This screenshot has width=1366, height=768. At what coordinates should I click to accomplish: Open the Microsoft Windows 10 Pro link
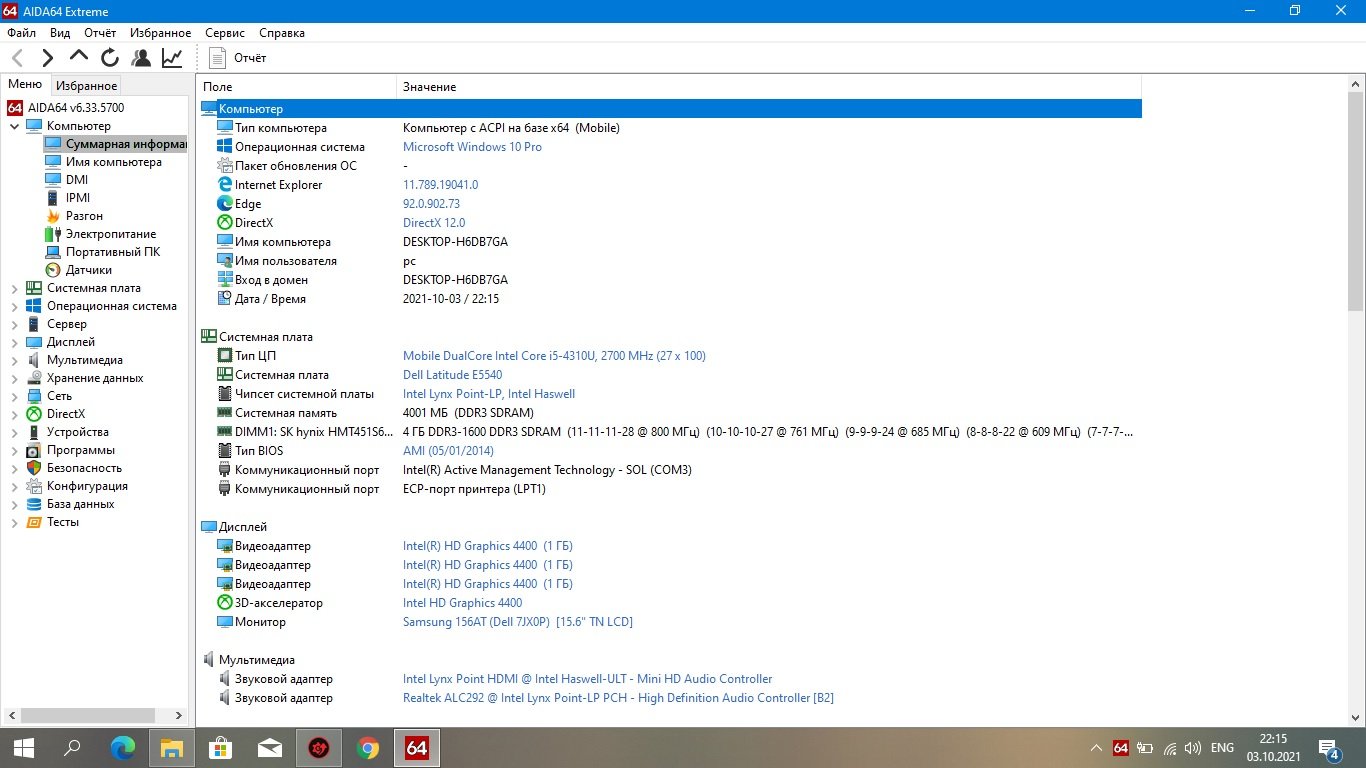472,147
